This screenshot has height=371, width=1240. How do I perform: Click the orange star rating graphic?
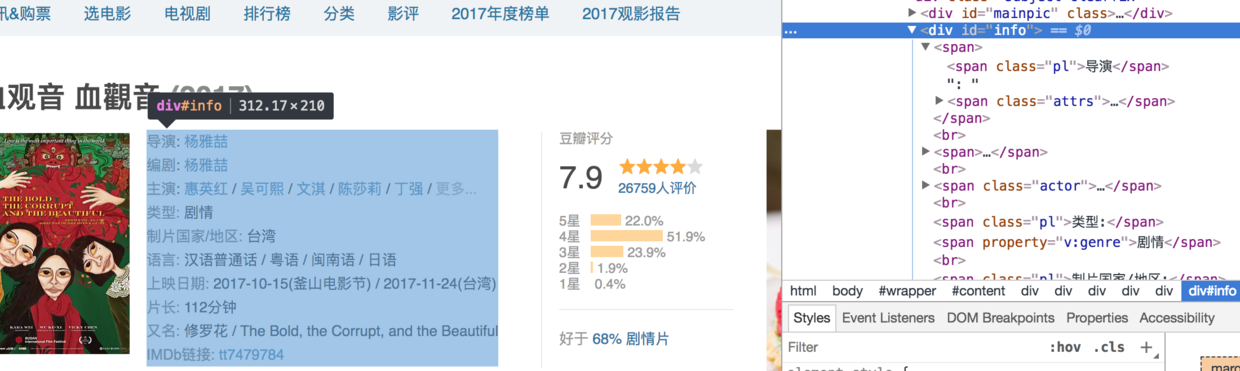(x=660, y=167)
